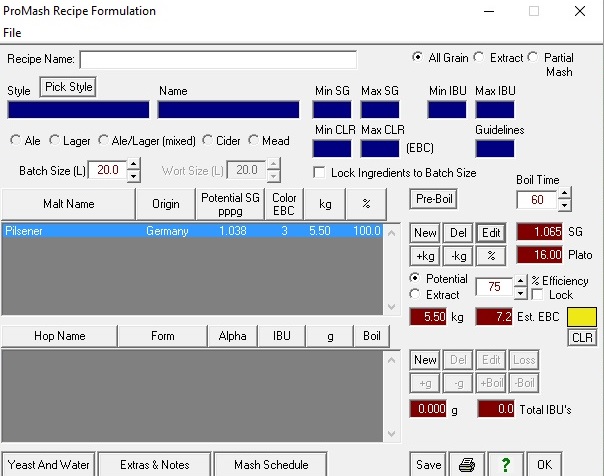Click the Hop Form column header
604x476 pixels.
(163, 336)
